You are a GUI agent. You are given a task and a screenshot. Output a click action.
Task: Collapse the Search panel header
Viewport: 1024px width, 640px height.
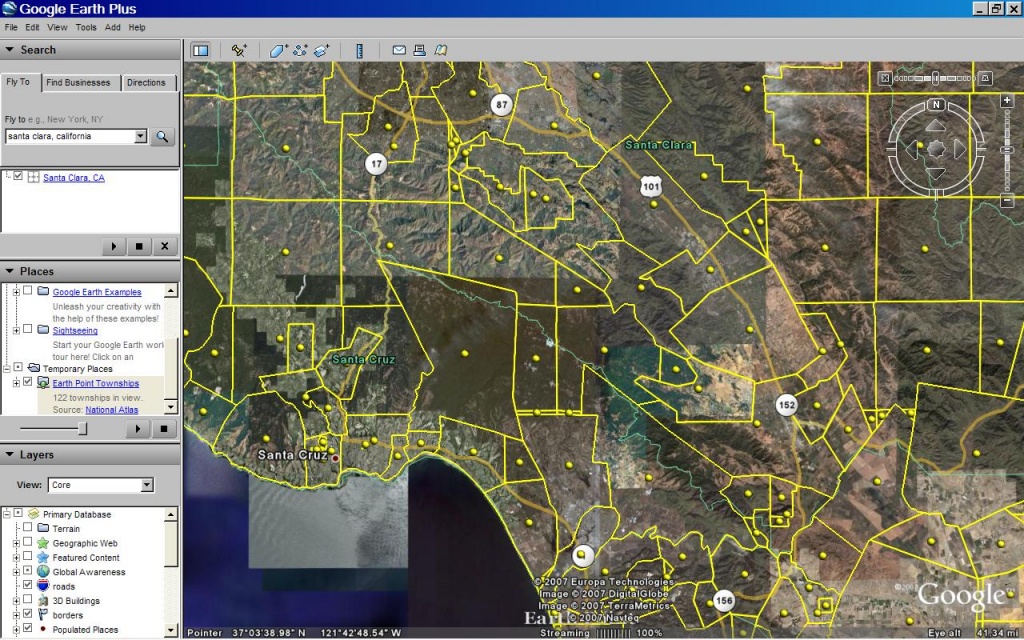(10, 50)
